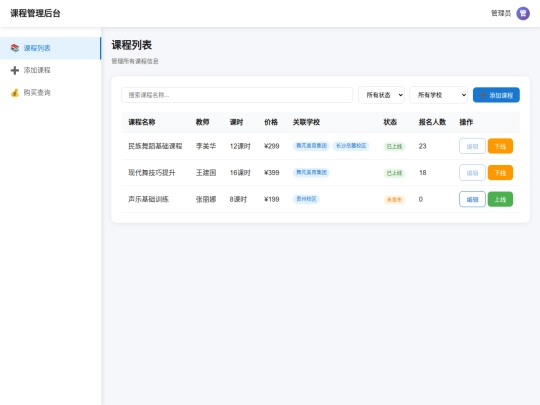The width and height of the screenshot is (540, 405).
Task: Open 课程列表 in the sidebar
Action: click(50, 48)
